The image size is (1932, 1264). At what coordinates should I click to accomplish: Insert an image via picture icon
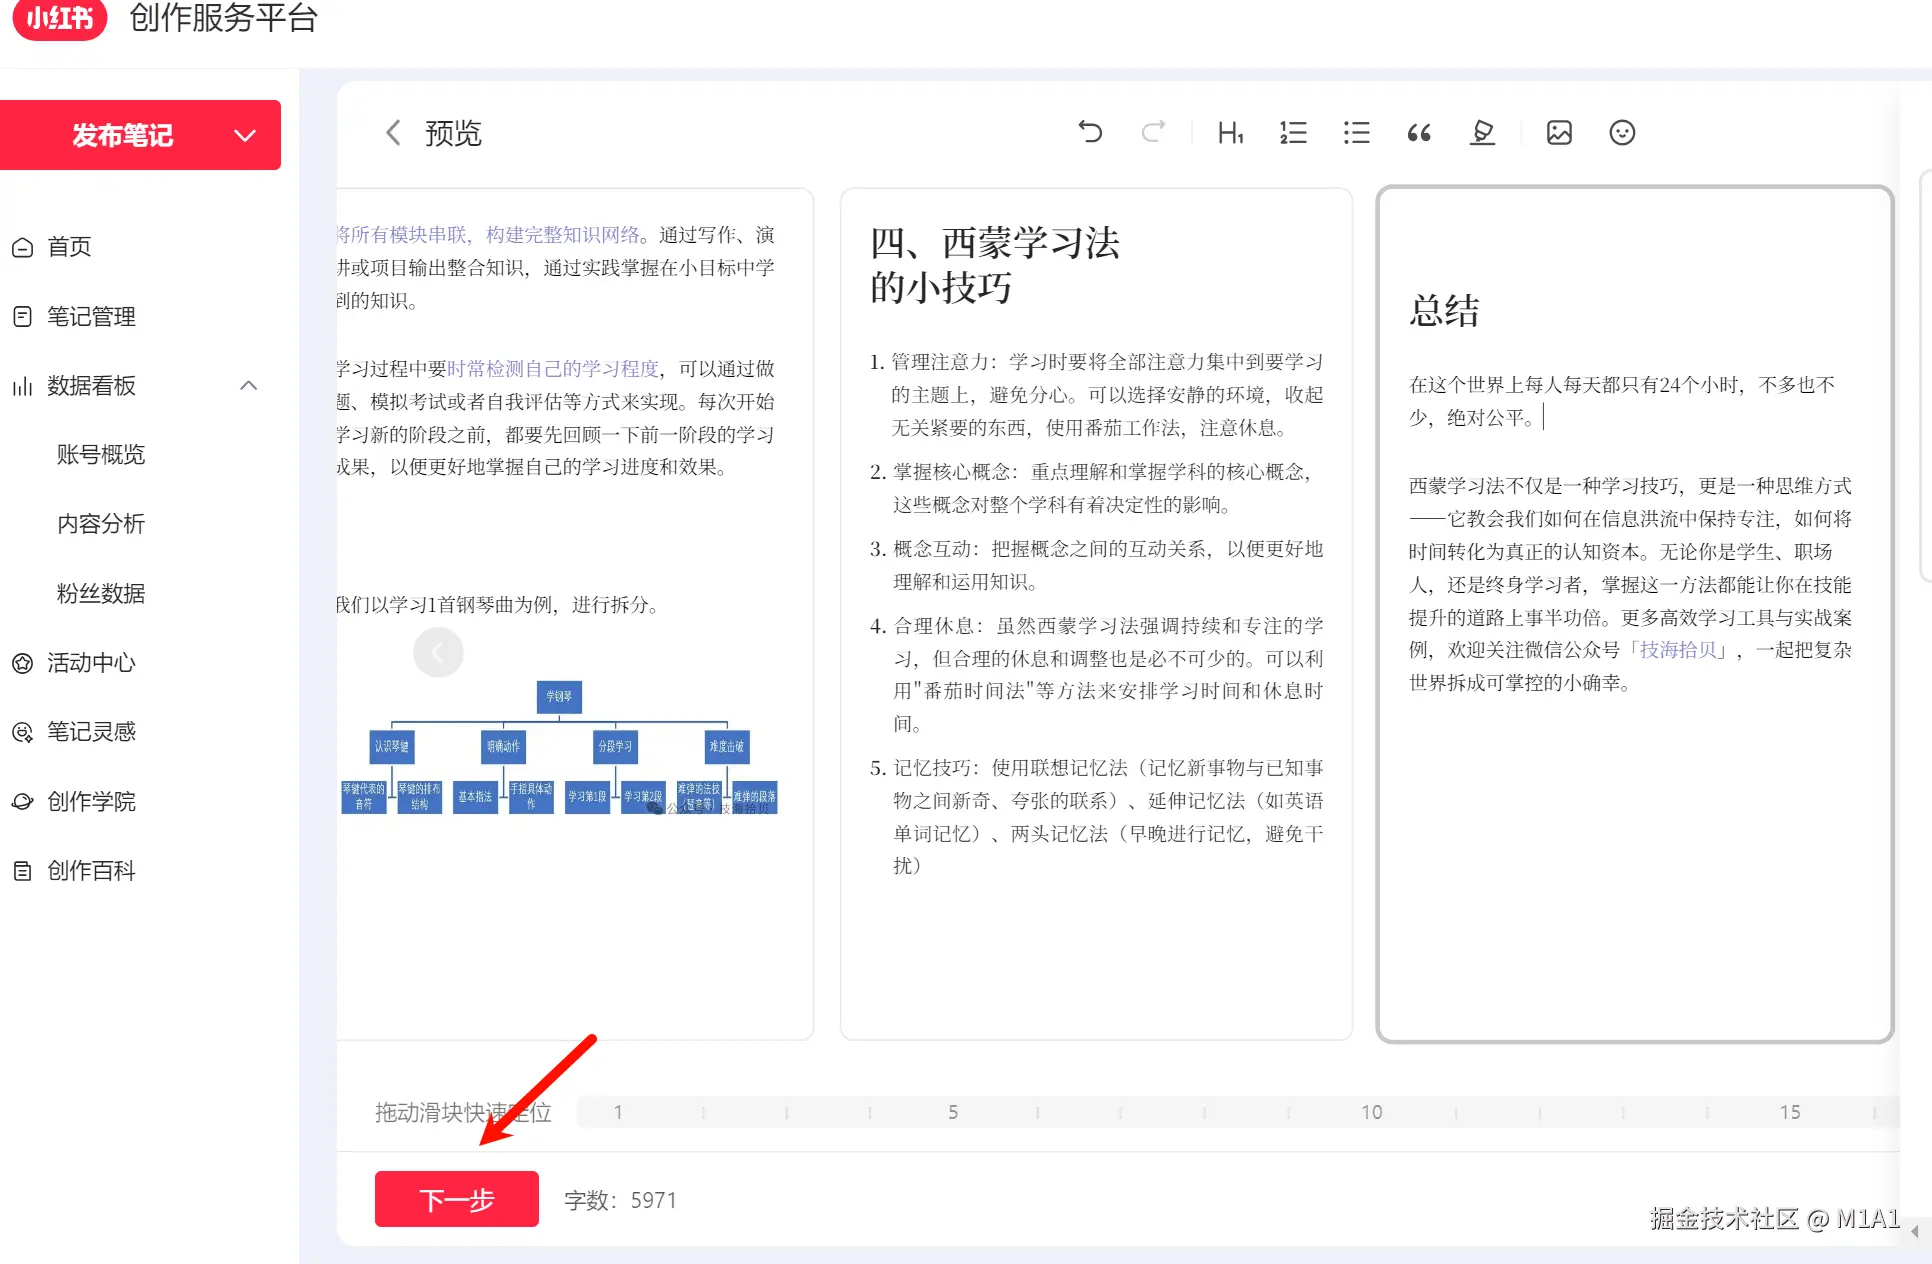(x=1559, y=132)
